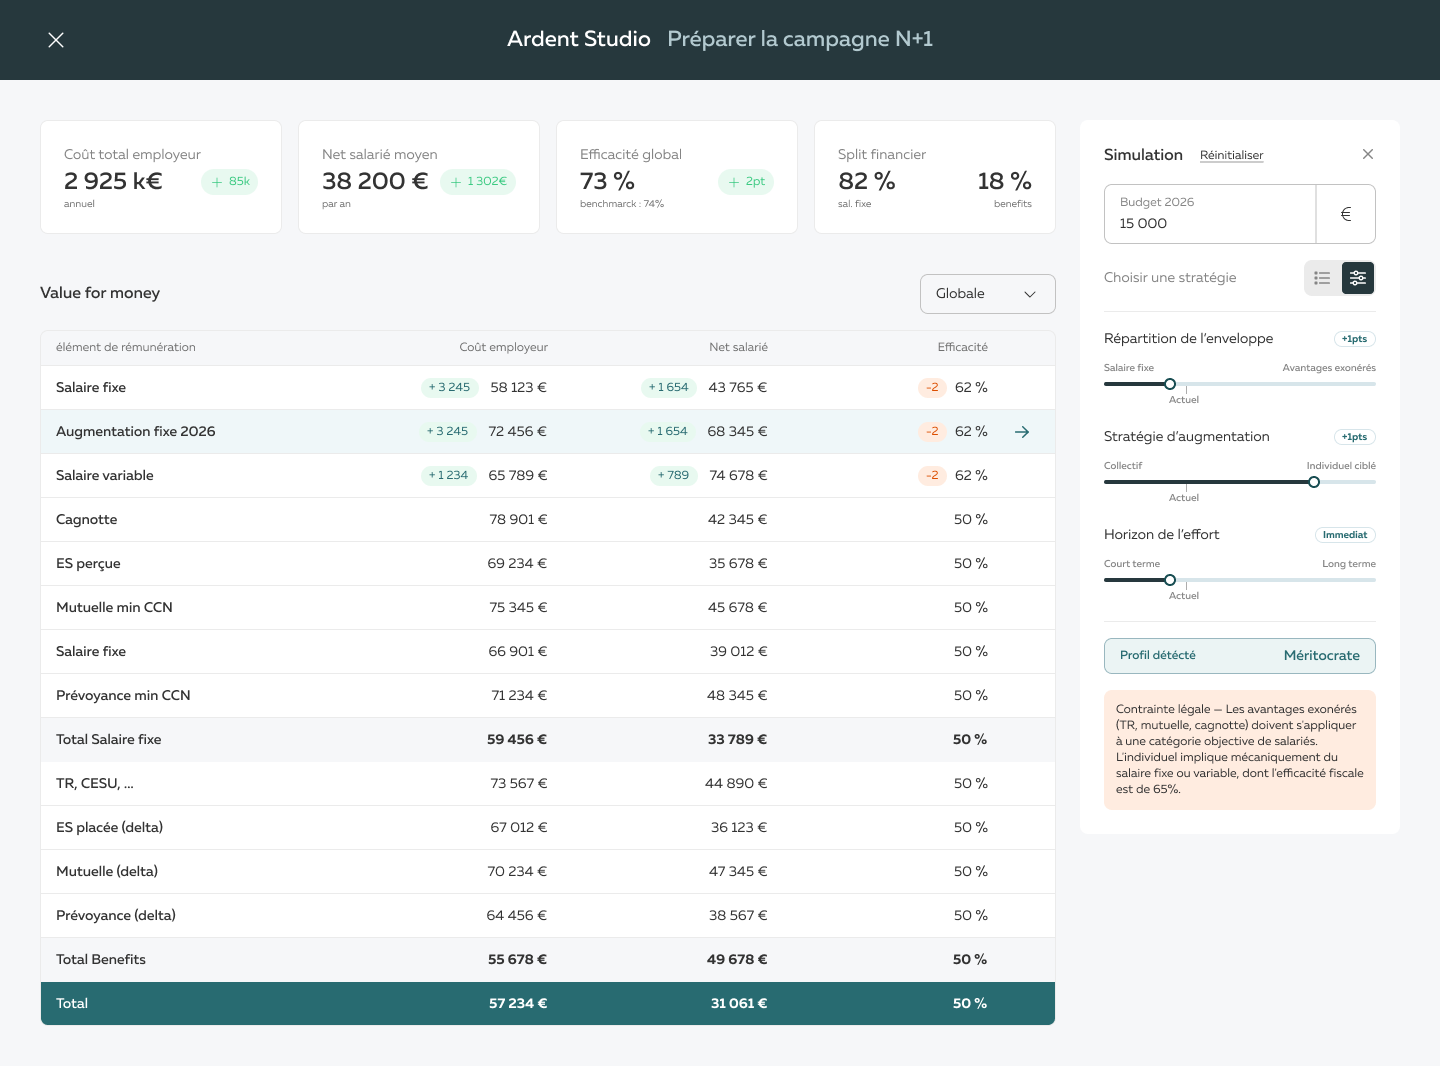Open the Globale dropdown
This screenshot has width=1440, height=1066.
[x=987, y=294]
